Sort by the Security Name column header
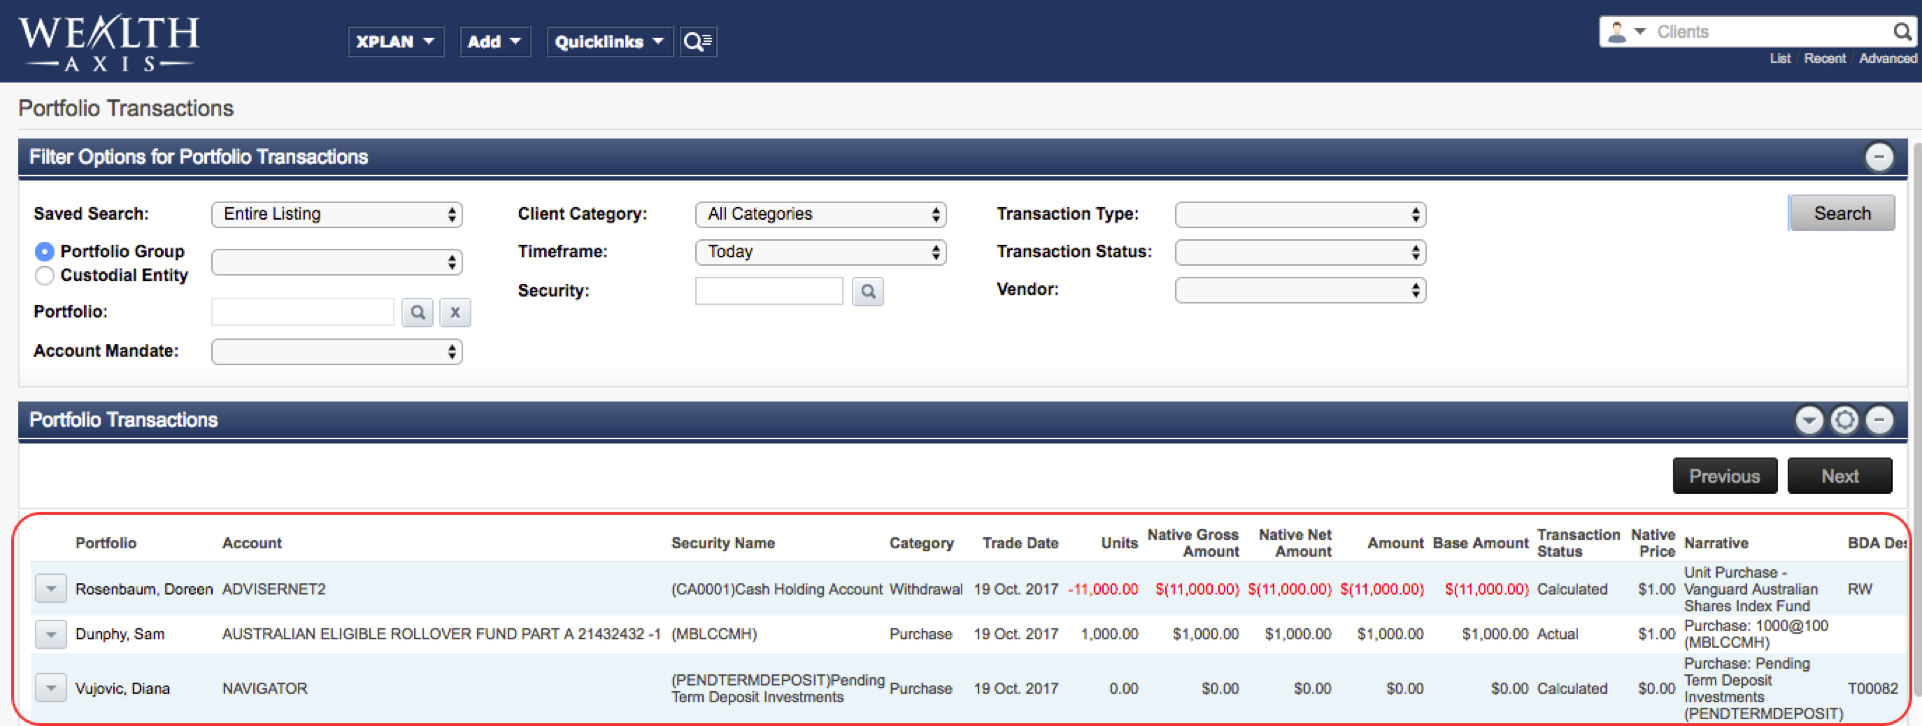The width and height of the screenshot is (1922, 726). pyautogui.click(x=723, y=543)
